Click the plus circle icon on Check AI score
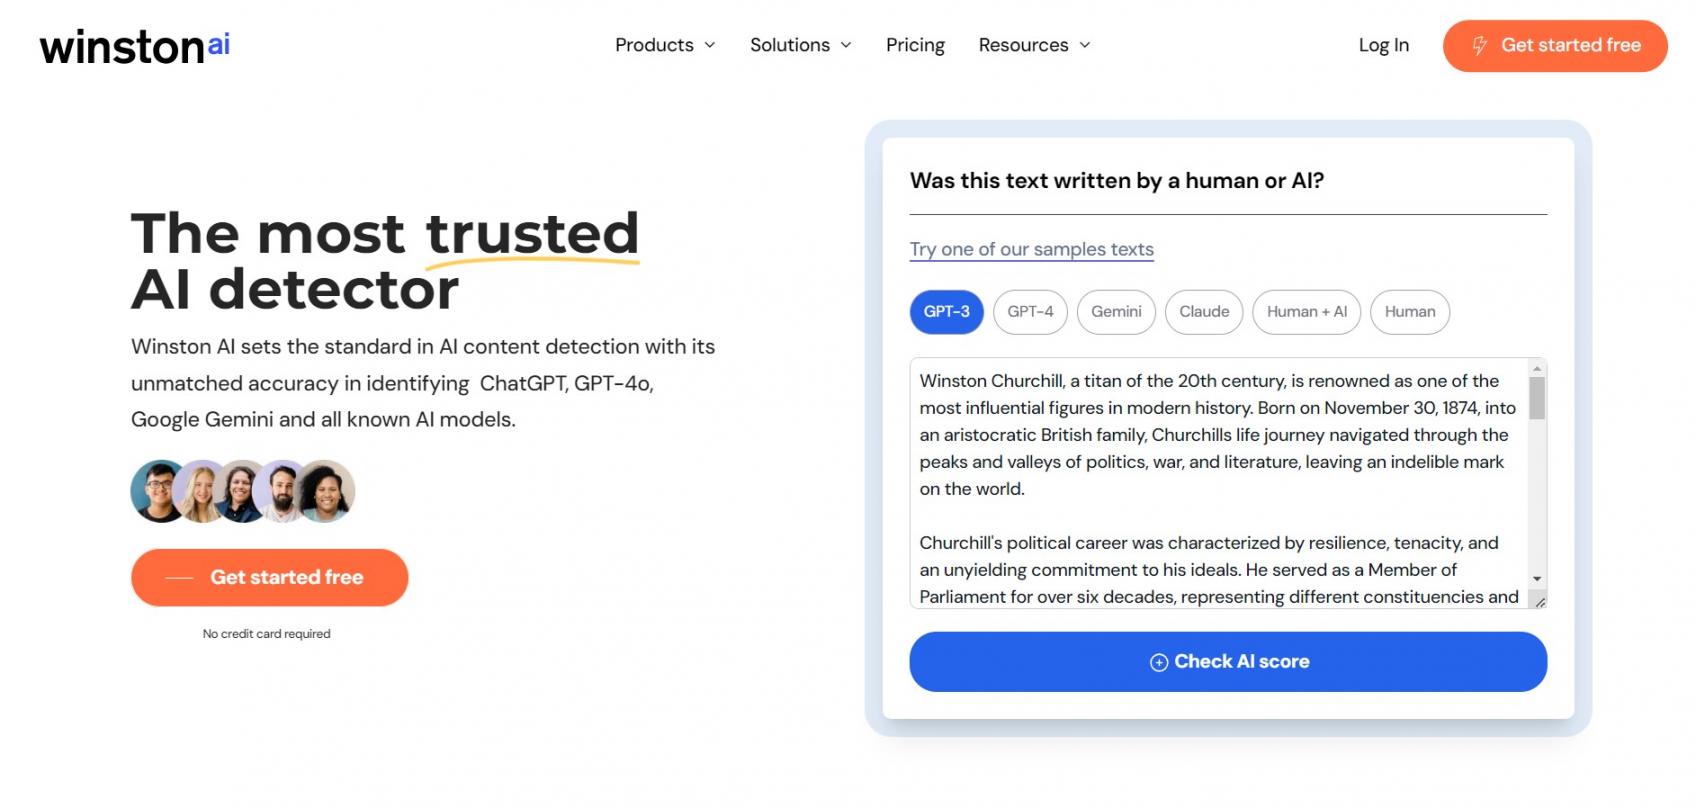1696x808 pixels. pos(1159,662)
